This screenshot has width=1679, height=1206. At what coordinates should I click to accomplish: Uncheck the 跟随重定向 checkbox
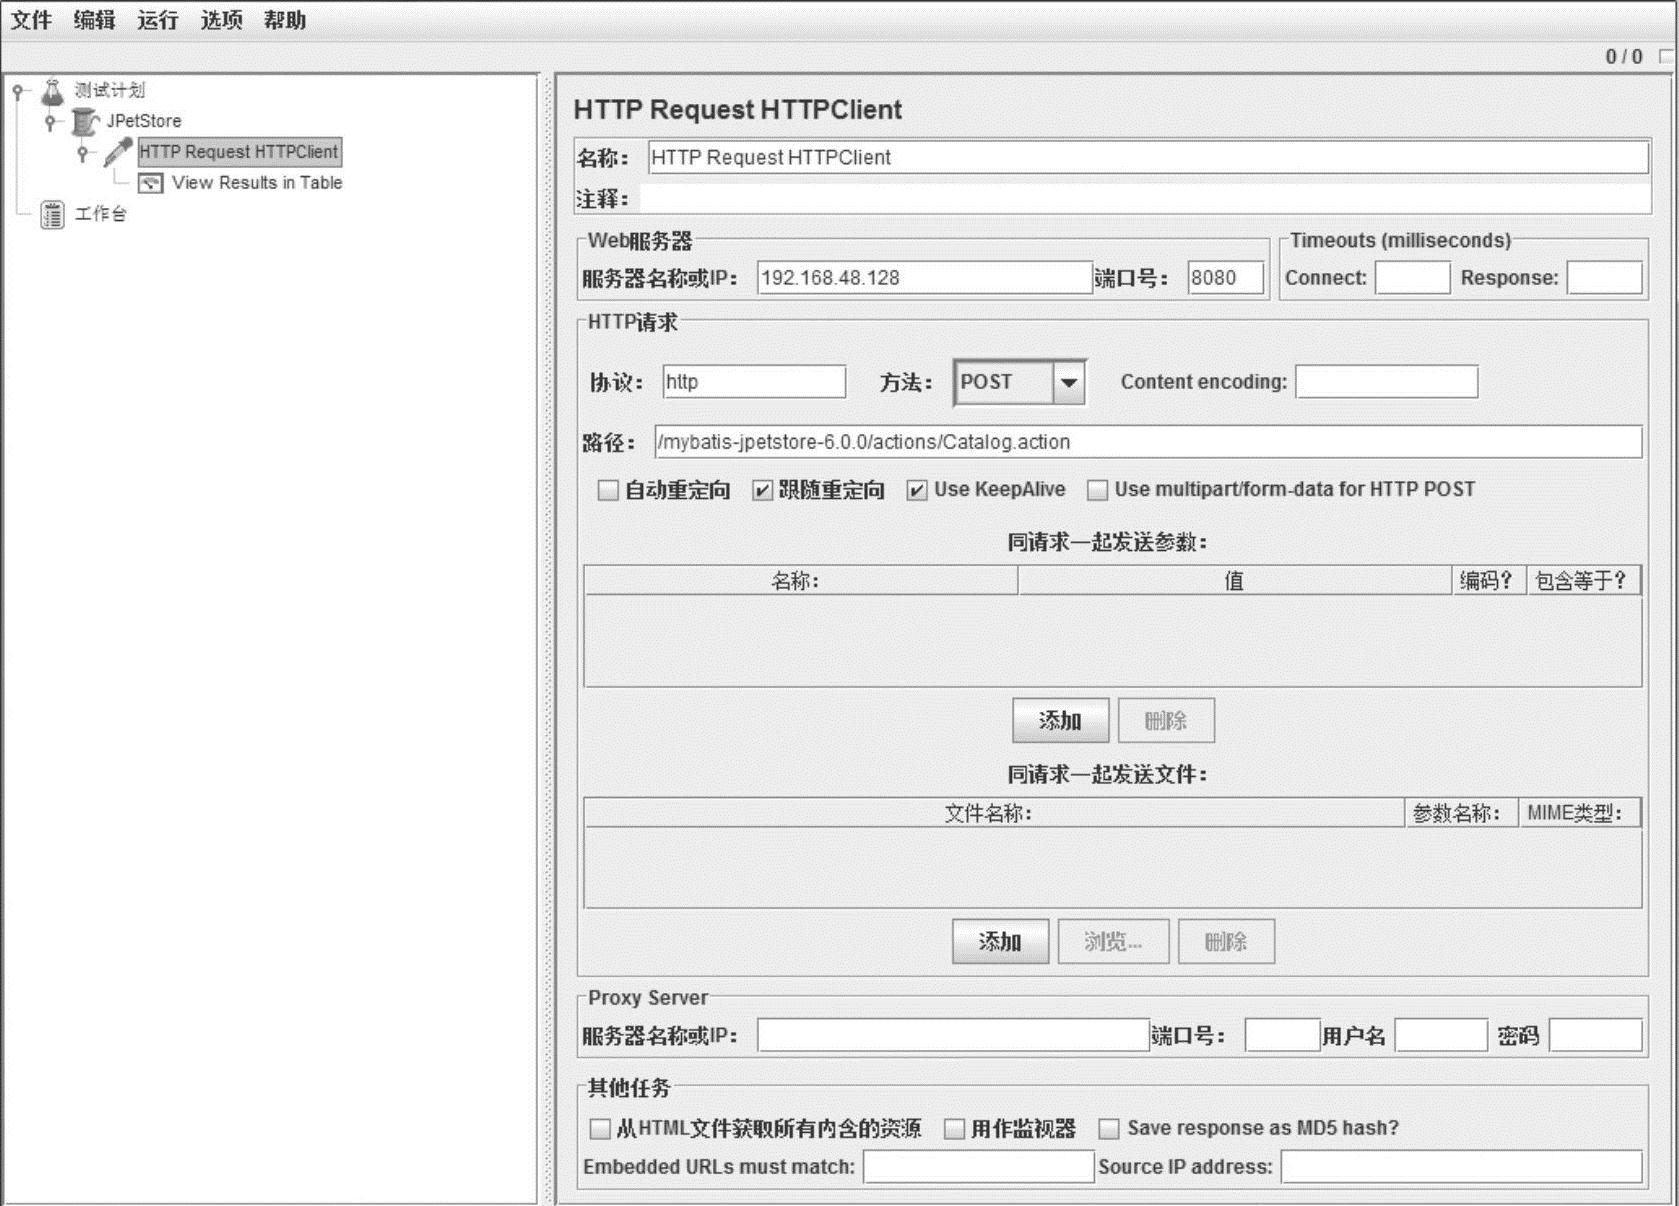[x=762, y=490]
